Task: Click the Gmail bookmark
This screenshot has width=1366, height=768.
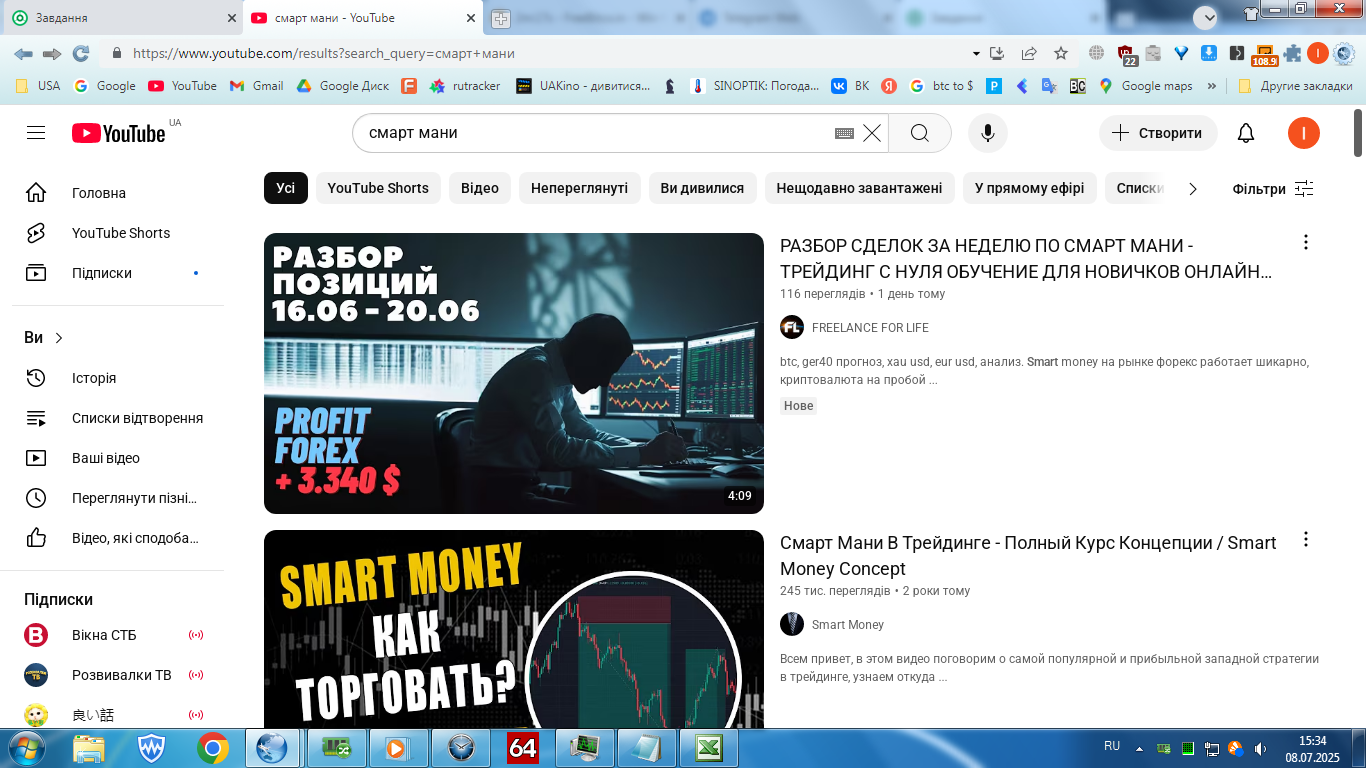Action: [257, 86]
